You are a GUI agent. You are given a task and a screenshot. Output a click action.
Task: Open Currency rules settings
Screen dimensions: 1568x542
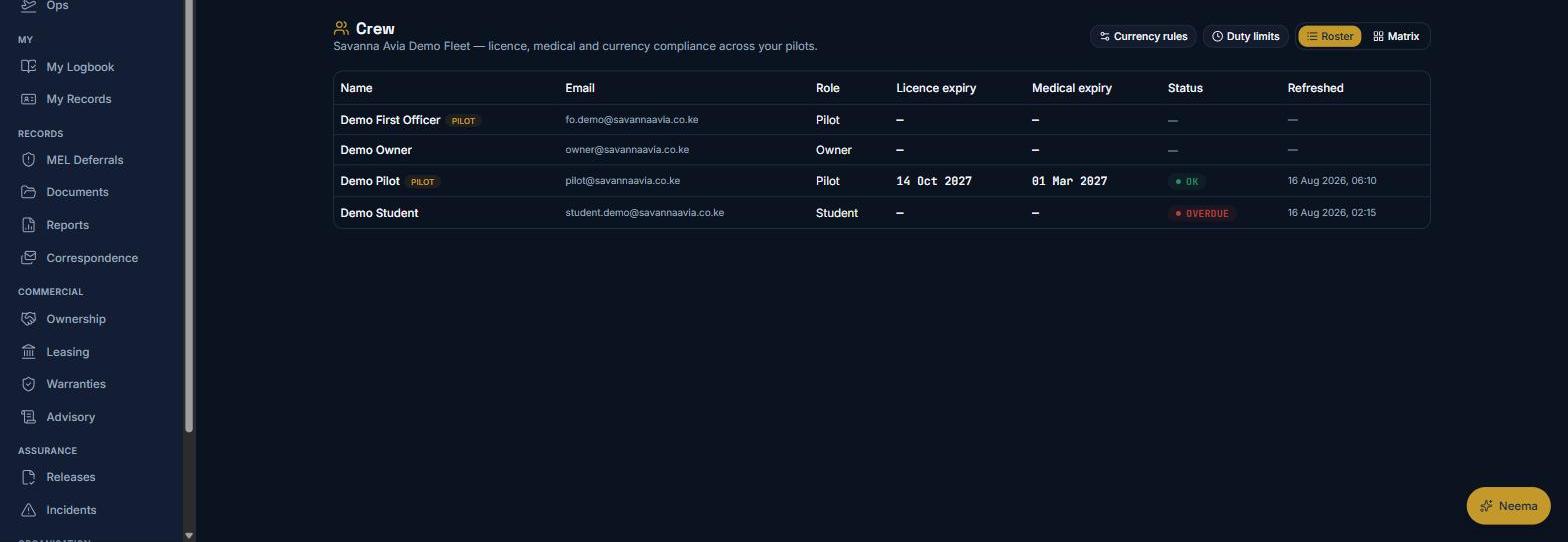coord(1143,36)
